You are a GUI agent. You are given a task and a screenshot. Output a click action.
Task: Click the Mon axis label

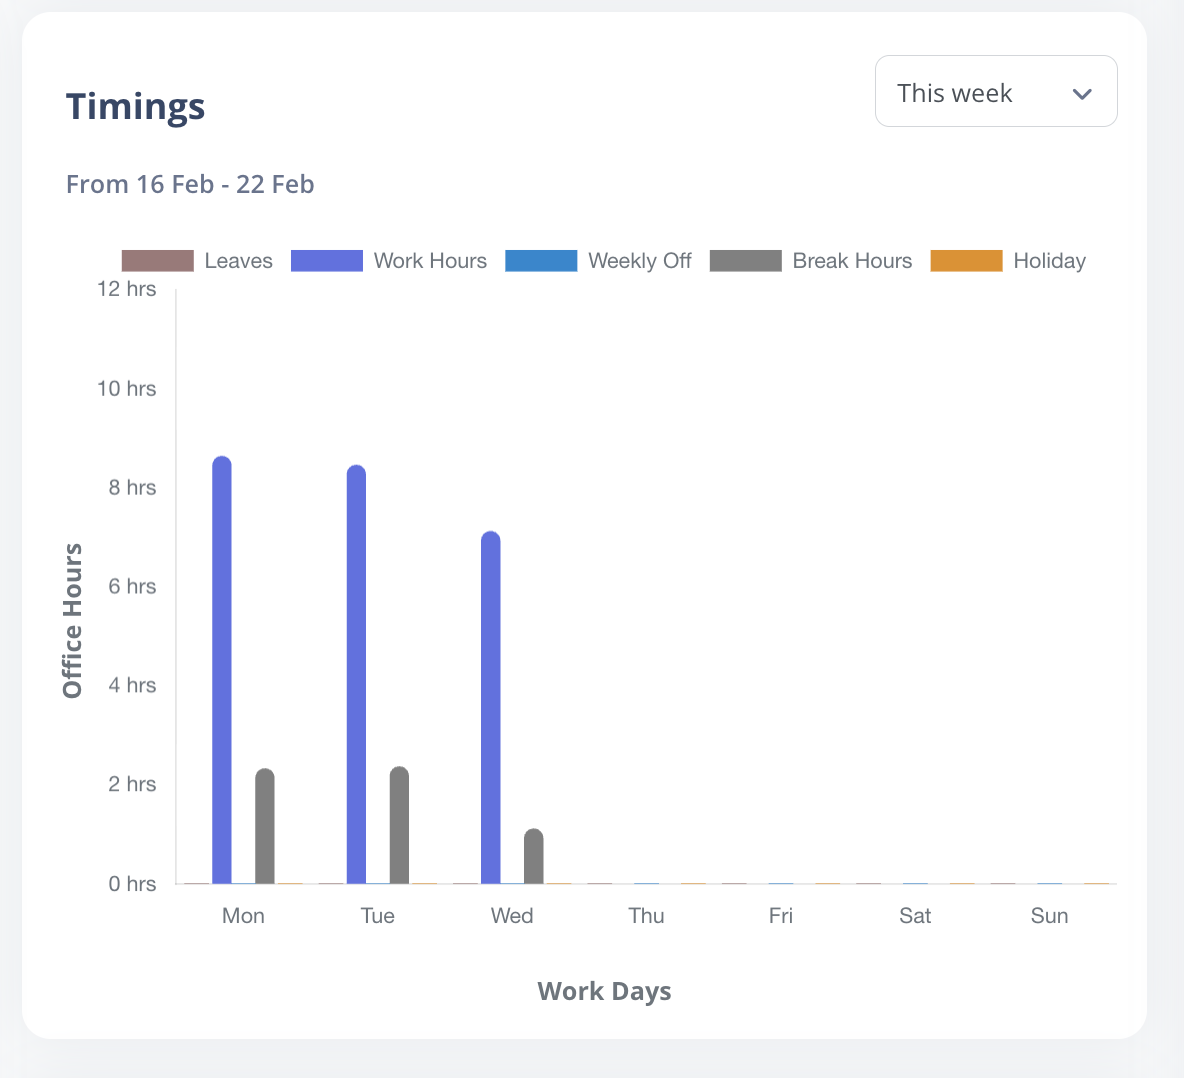coord(243,916)
